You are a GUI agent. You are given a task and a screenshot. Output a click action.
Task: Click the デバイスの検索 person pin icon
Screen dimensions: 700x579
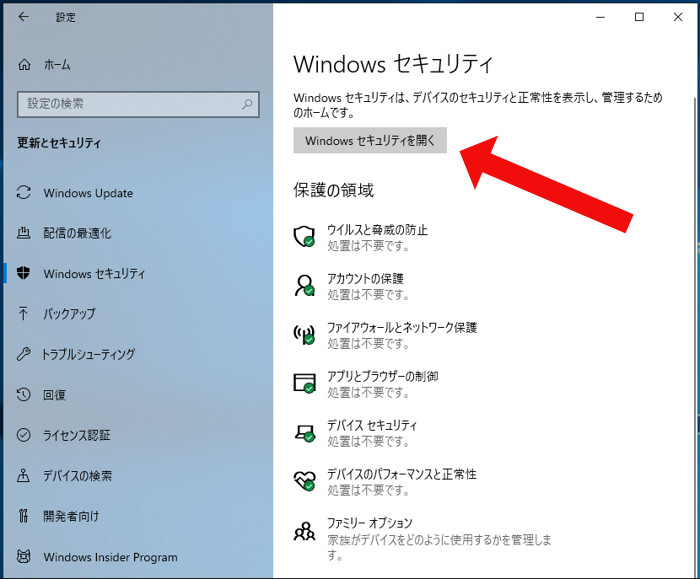pos(23,475)
